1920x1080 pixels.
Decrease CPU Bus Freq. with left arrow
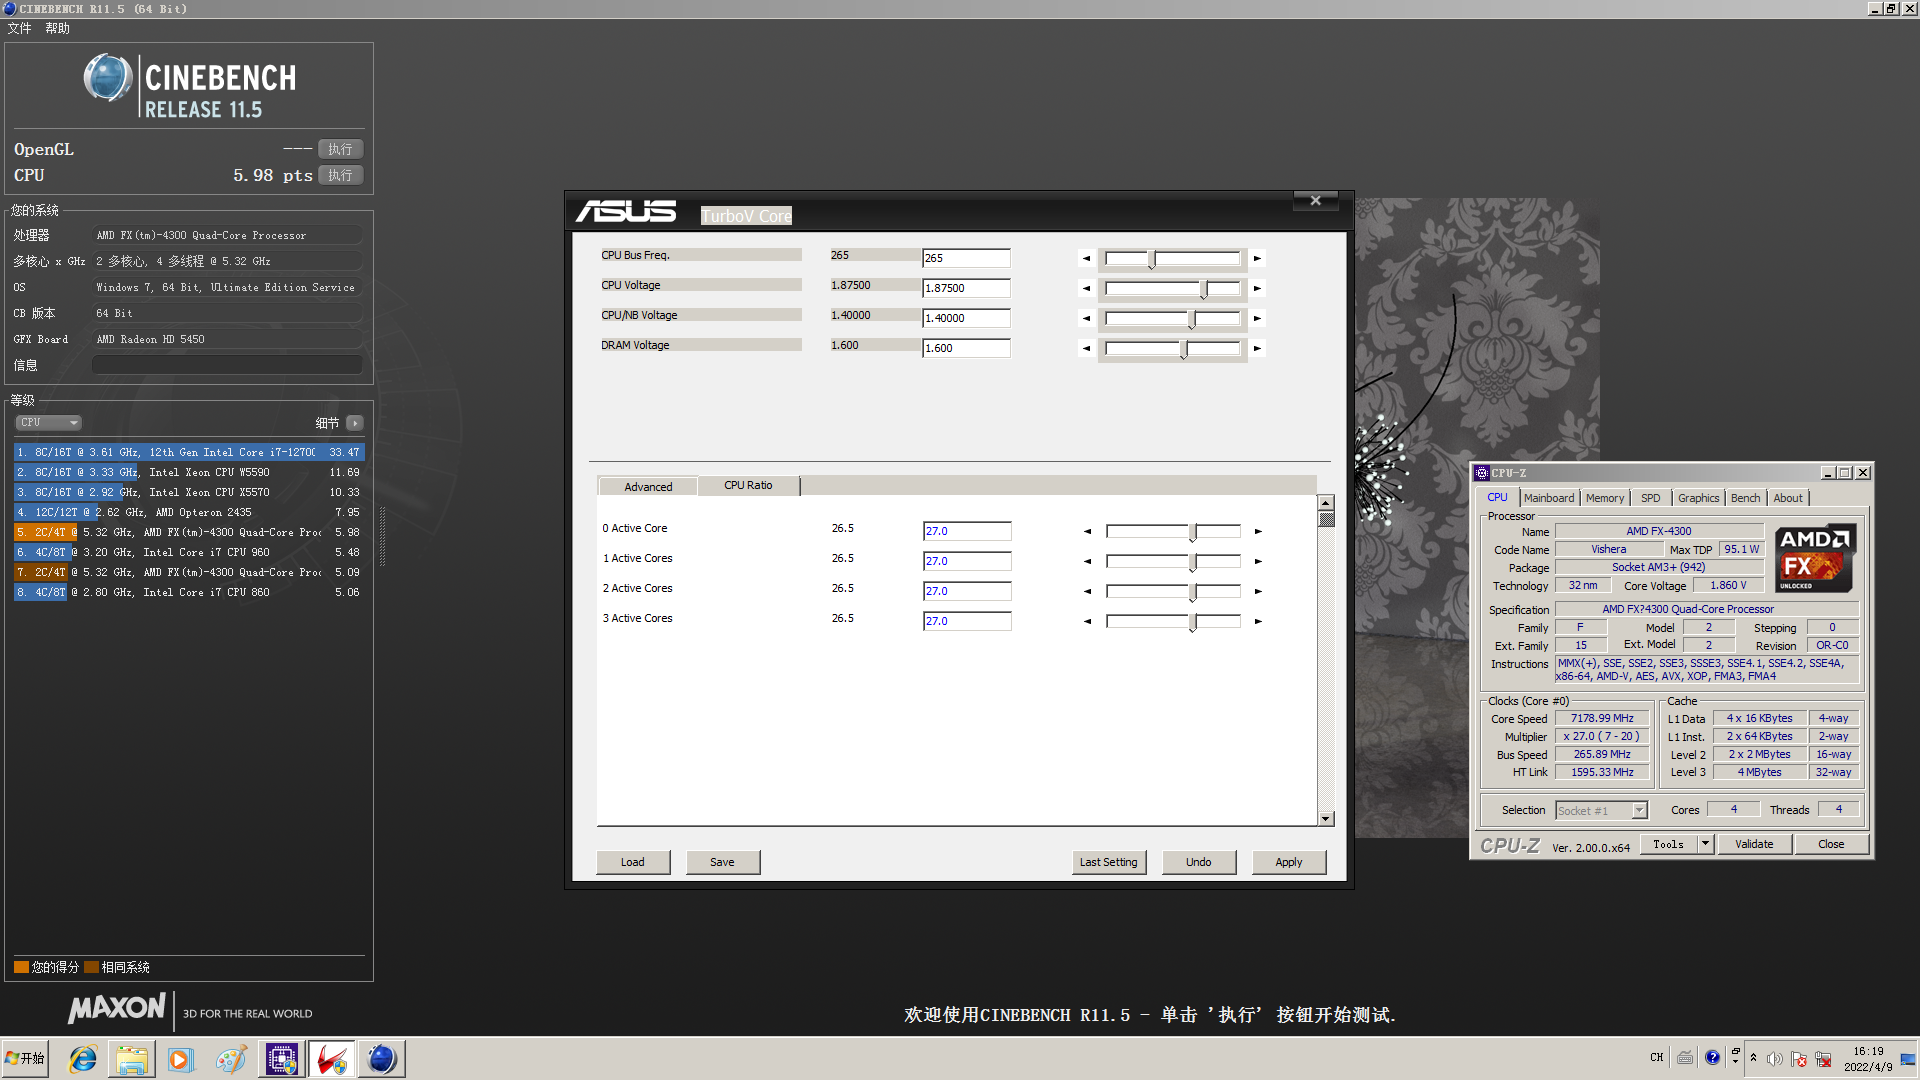click(1086, 258)
